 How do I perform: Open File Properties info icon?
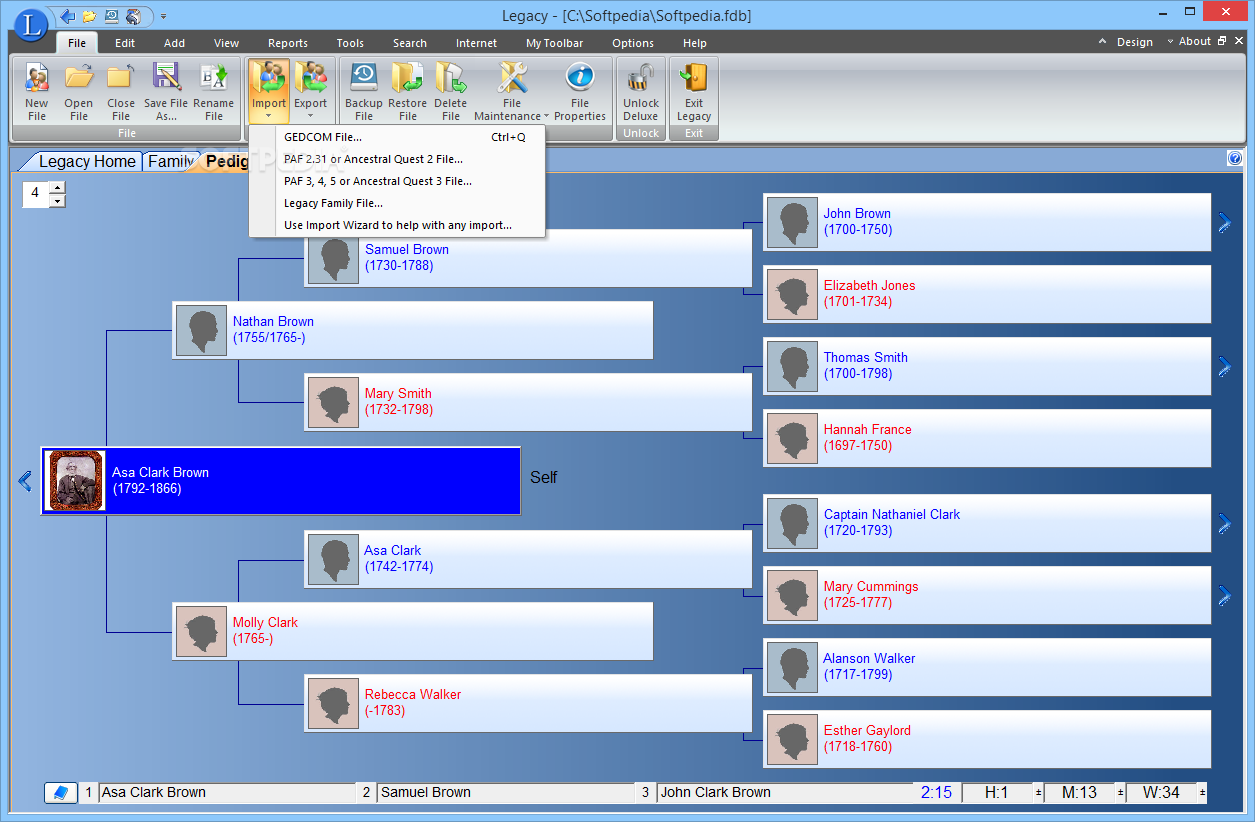pyautogui.click(x=579, y=78)
